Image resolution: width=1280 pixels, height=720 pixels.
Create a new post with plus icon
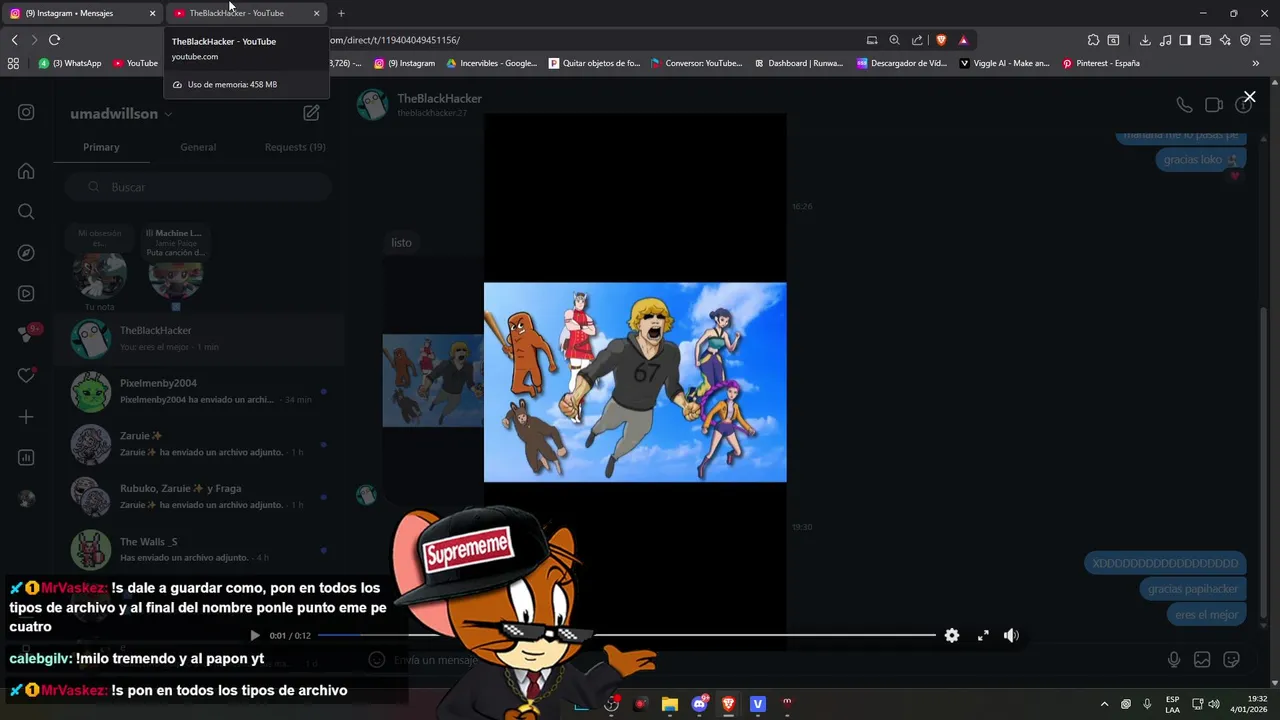point(26,417)
